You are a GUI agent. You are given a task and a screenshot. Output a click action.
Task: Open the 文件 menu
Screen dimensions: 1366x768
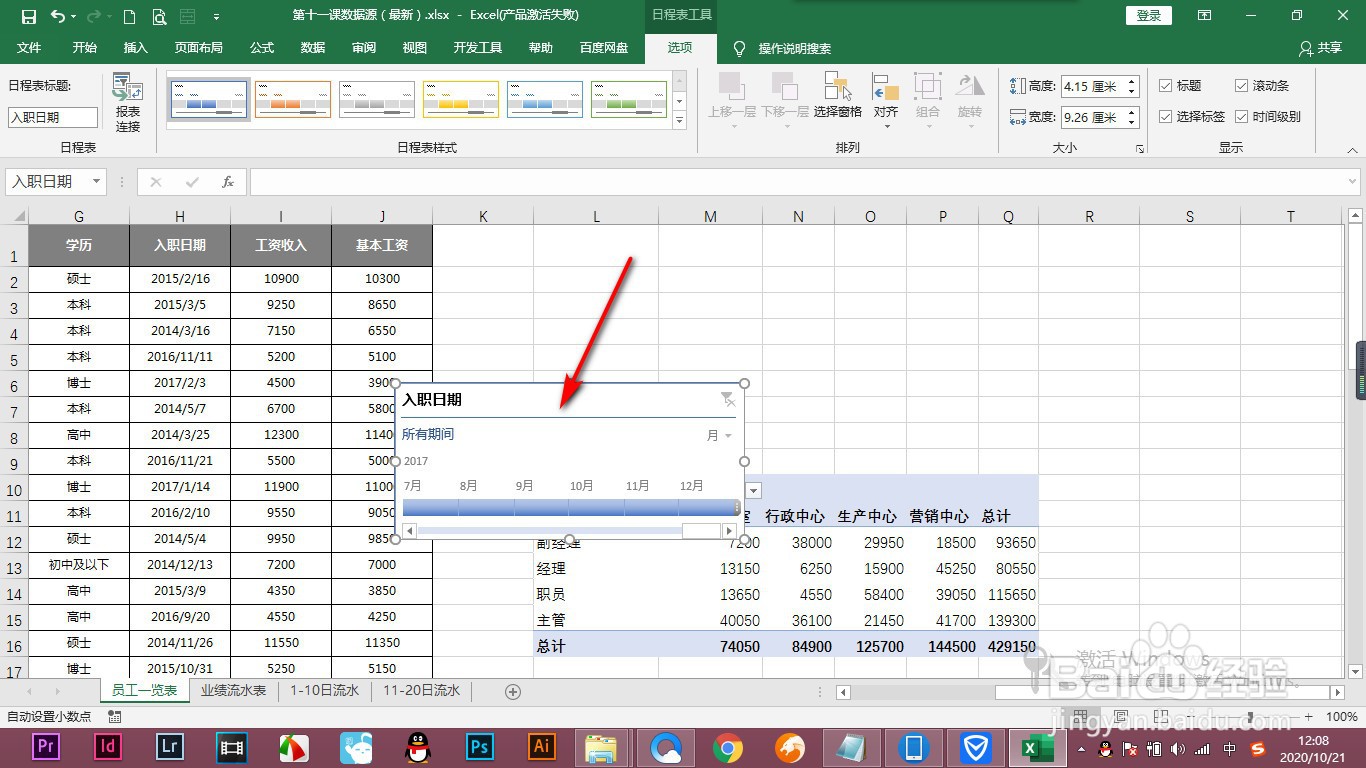click(x=29, y=48)
